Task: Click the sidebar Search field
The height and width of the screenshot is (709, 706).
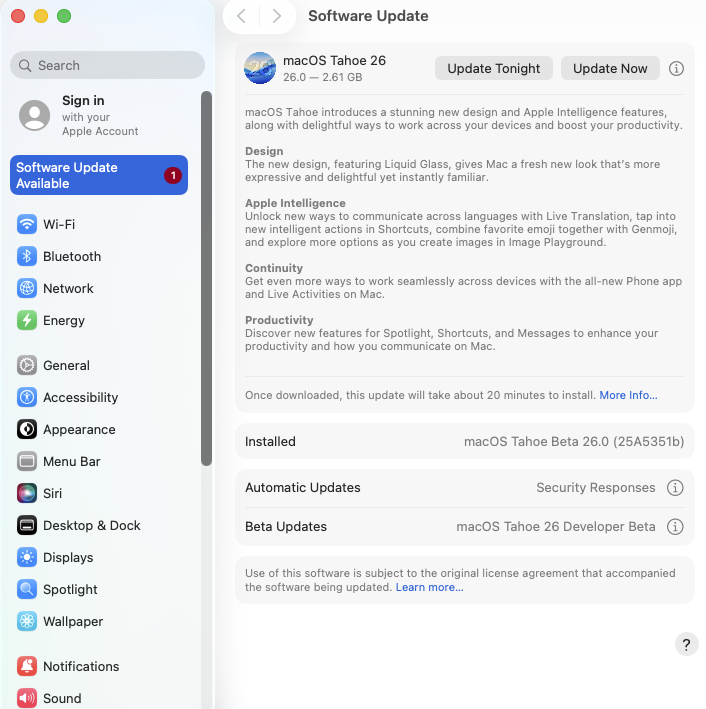Action: (x=107, y=65)
